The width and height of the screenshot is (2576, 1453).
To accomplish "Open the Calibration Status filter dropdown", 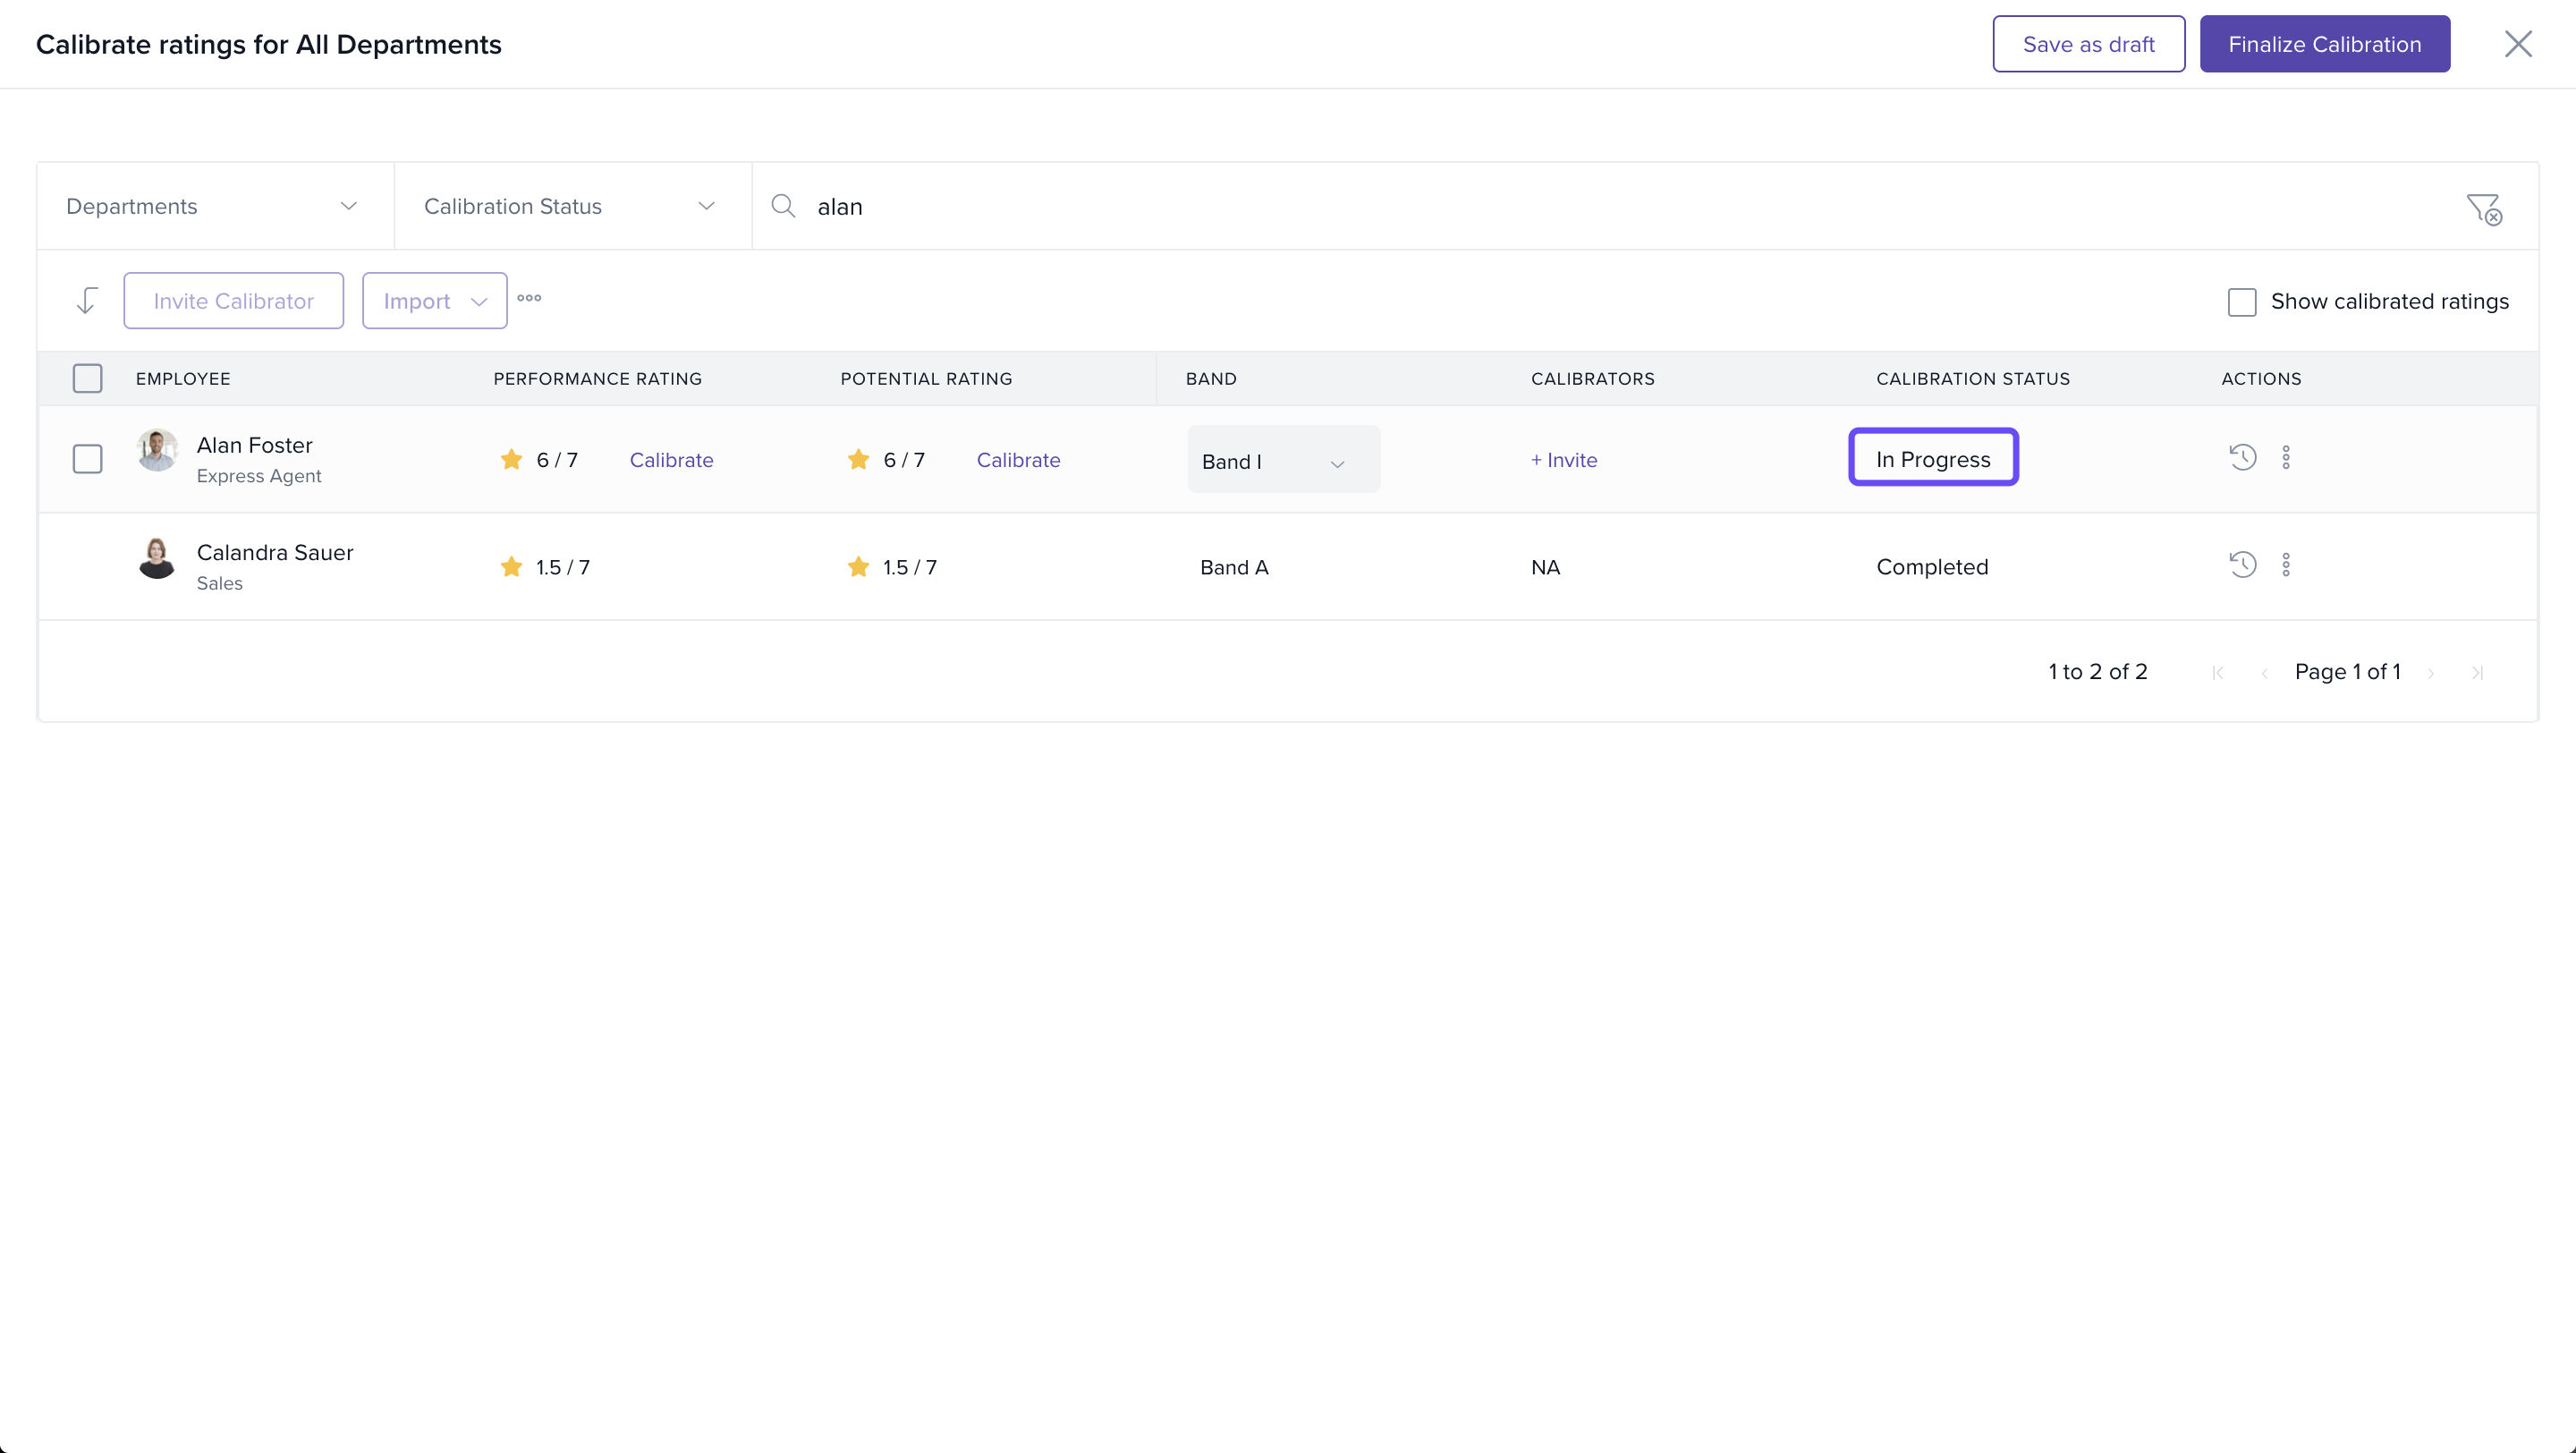I will [571, 206].
